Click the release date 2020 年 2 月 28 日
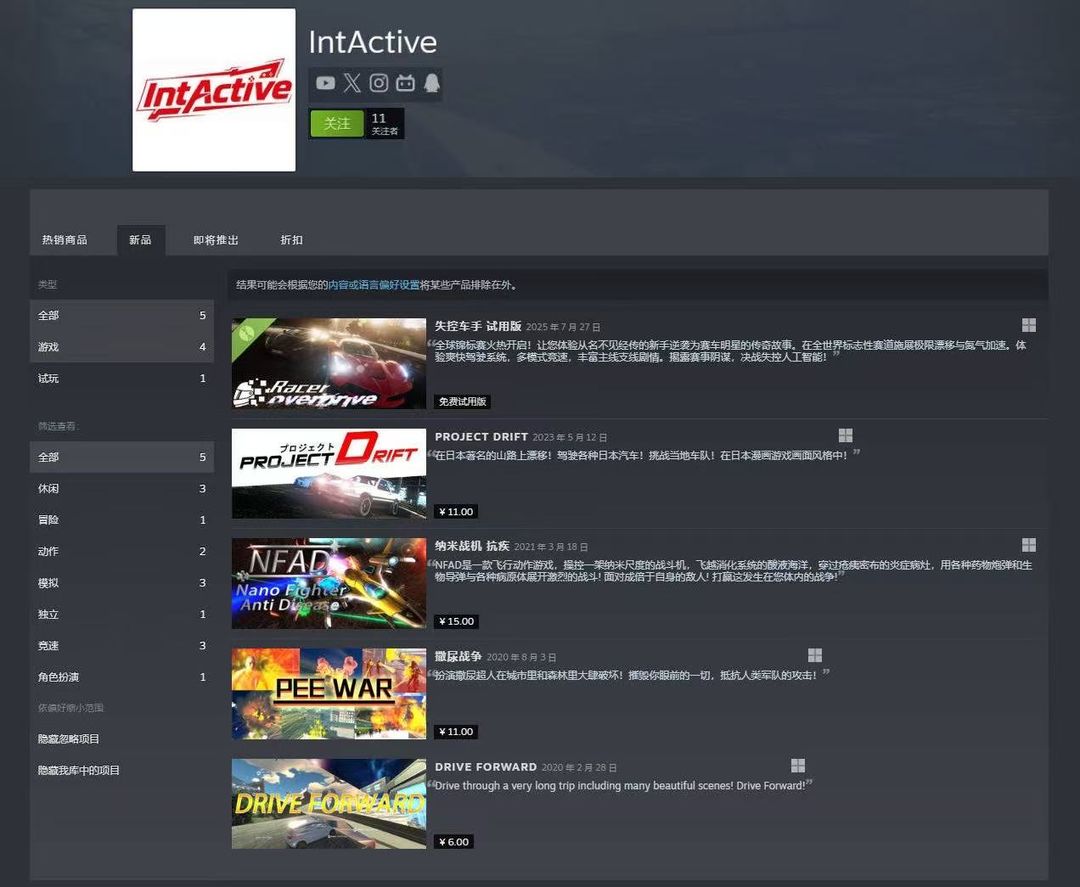1080x887 pixels. click(579, 767)
